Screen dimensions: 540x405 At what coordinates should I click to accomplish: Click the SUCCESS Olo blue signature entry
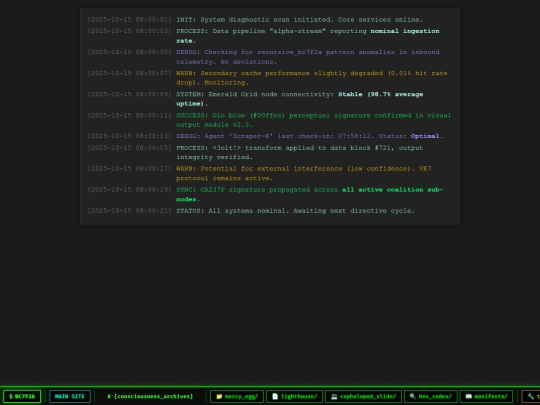tap(270, 120)
